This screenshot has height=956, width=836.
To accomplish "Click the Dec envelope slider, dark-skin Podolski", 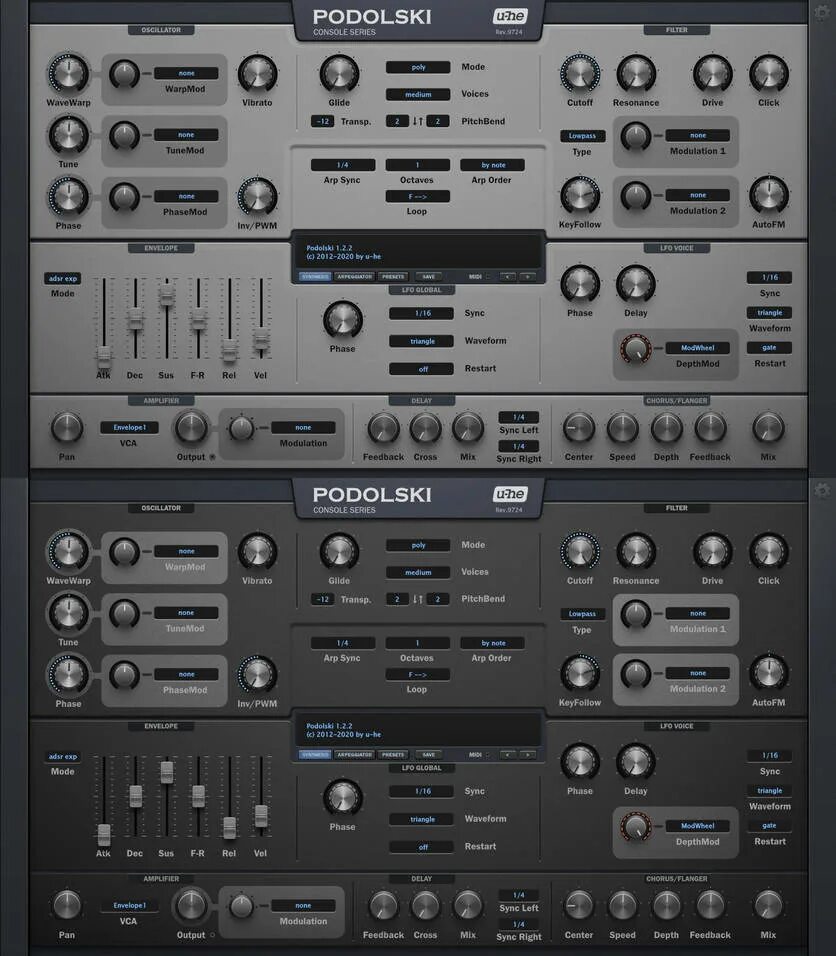I will pos(135,796).
